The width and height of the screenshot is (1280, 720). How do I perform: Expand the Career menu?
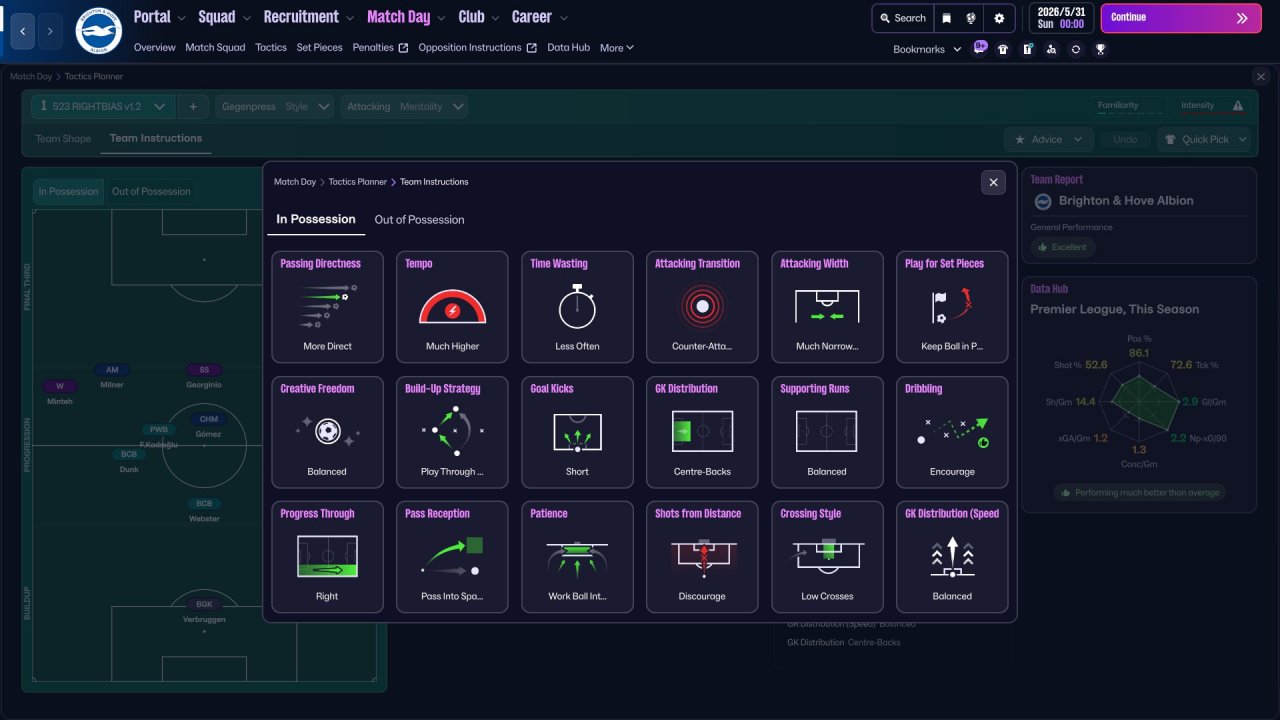click(x=540, y=17)
